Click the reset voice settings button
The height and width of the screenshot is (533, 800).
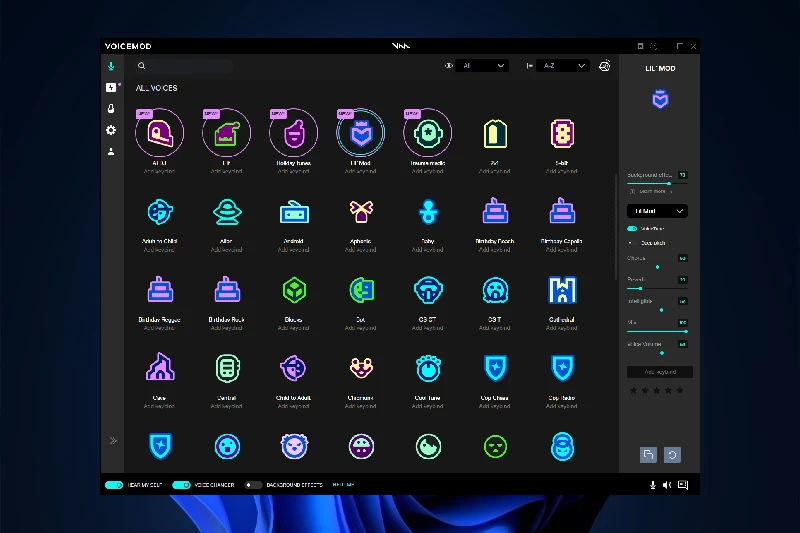pos(672,455)
